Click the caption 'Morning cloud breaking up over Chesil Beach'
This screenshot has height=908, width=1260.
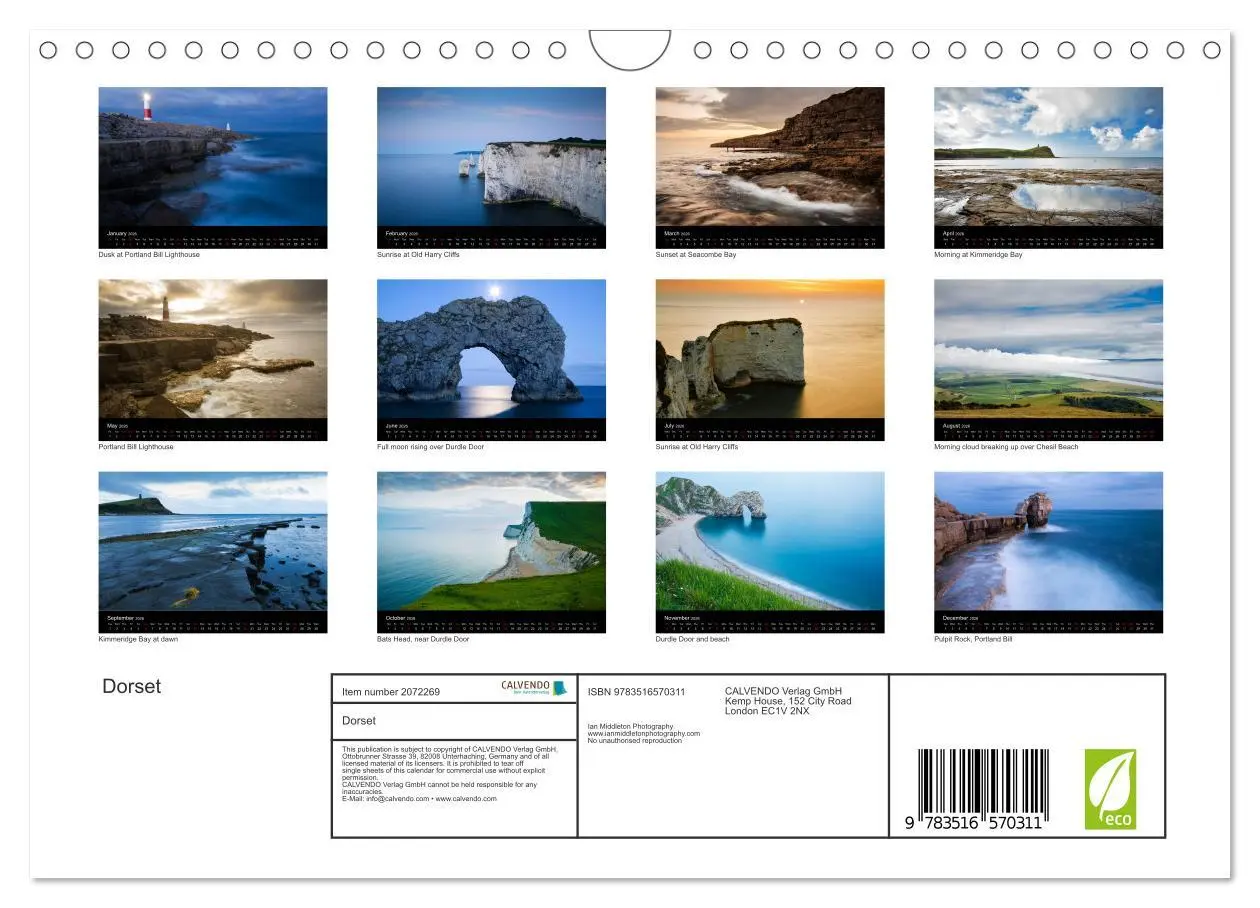click(x=1006, y=447)
